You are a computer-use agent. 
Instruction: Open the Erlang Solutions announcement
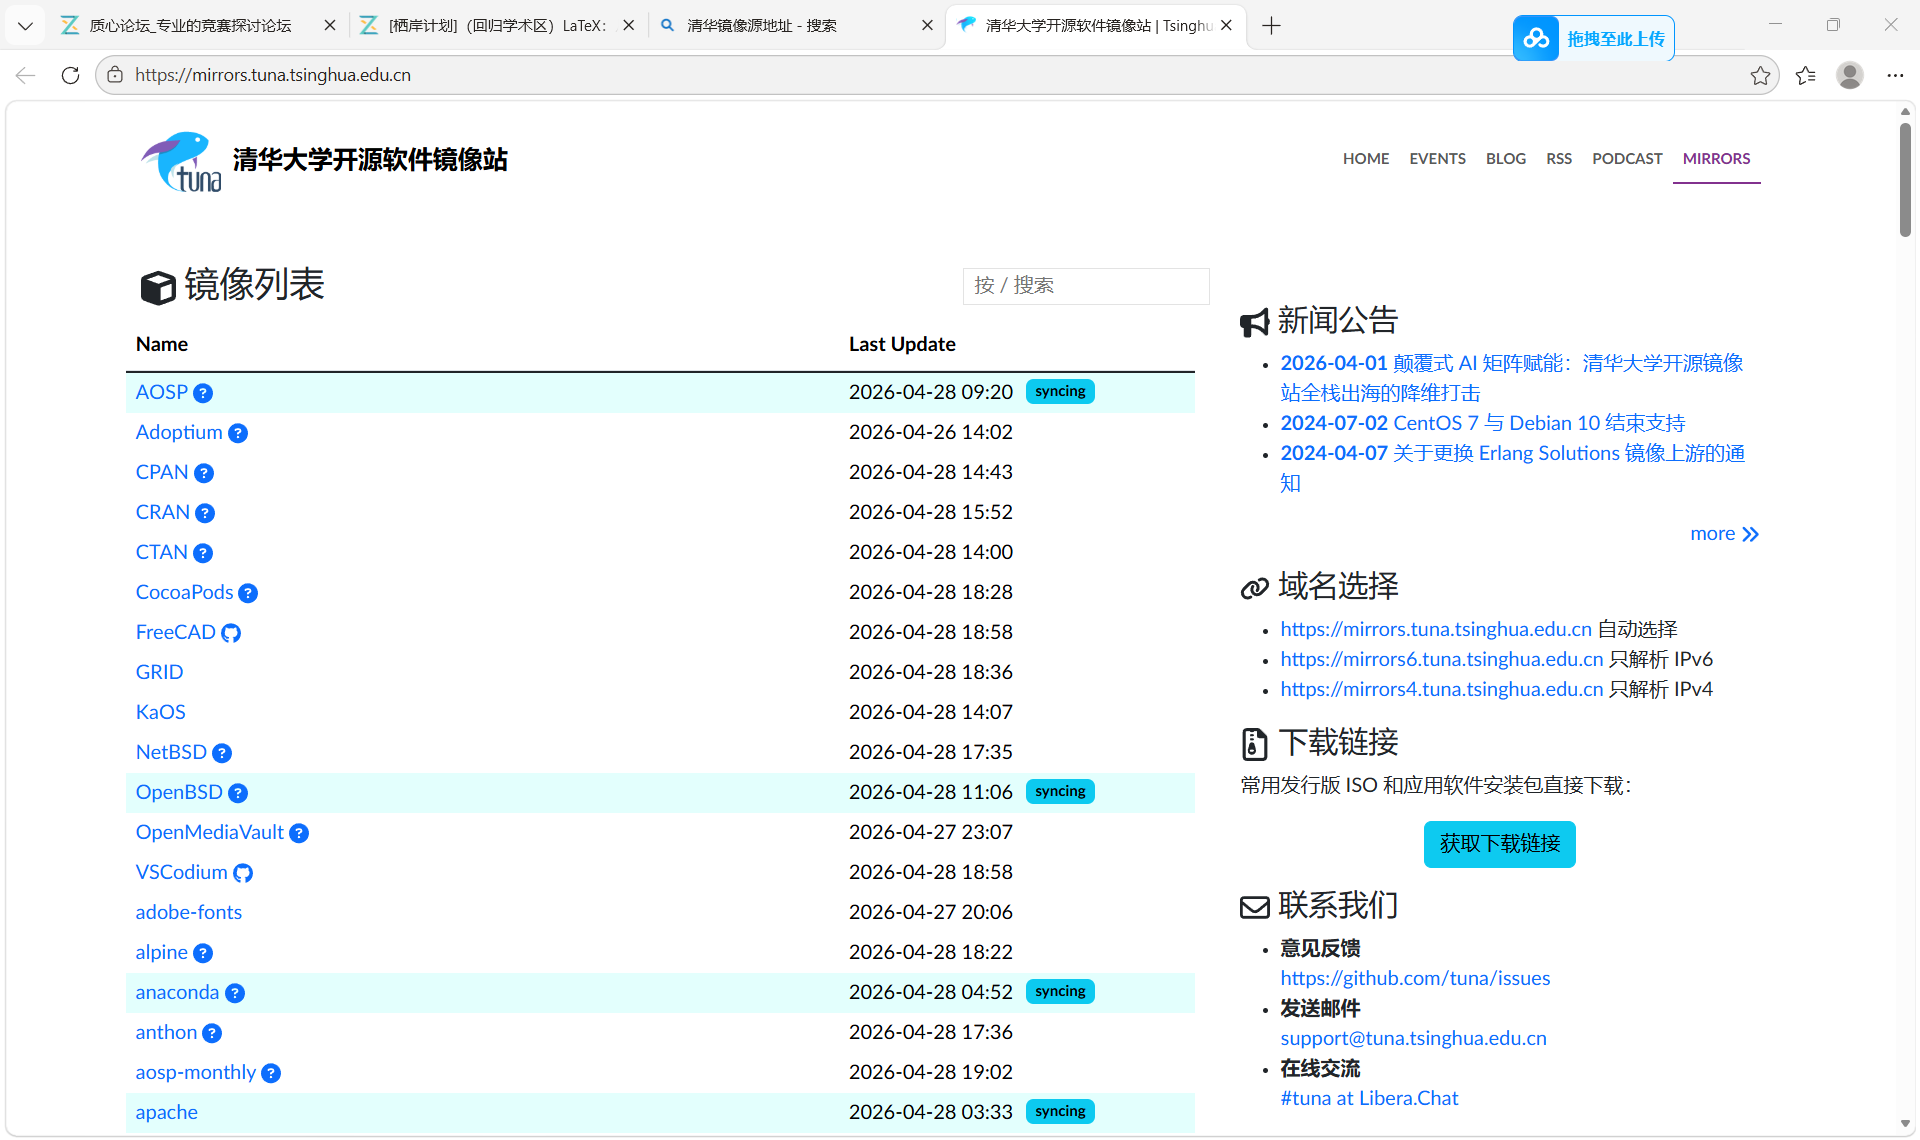click(1512, 468)
